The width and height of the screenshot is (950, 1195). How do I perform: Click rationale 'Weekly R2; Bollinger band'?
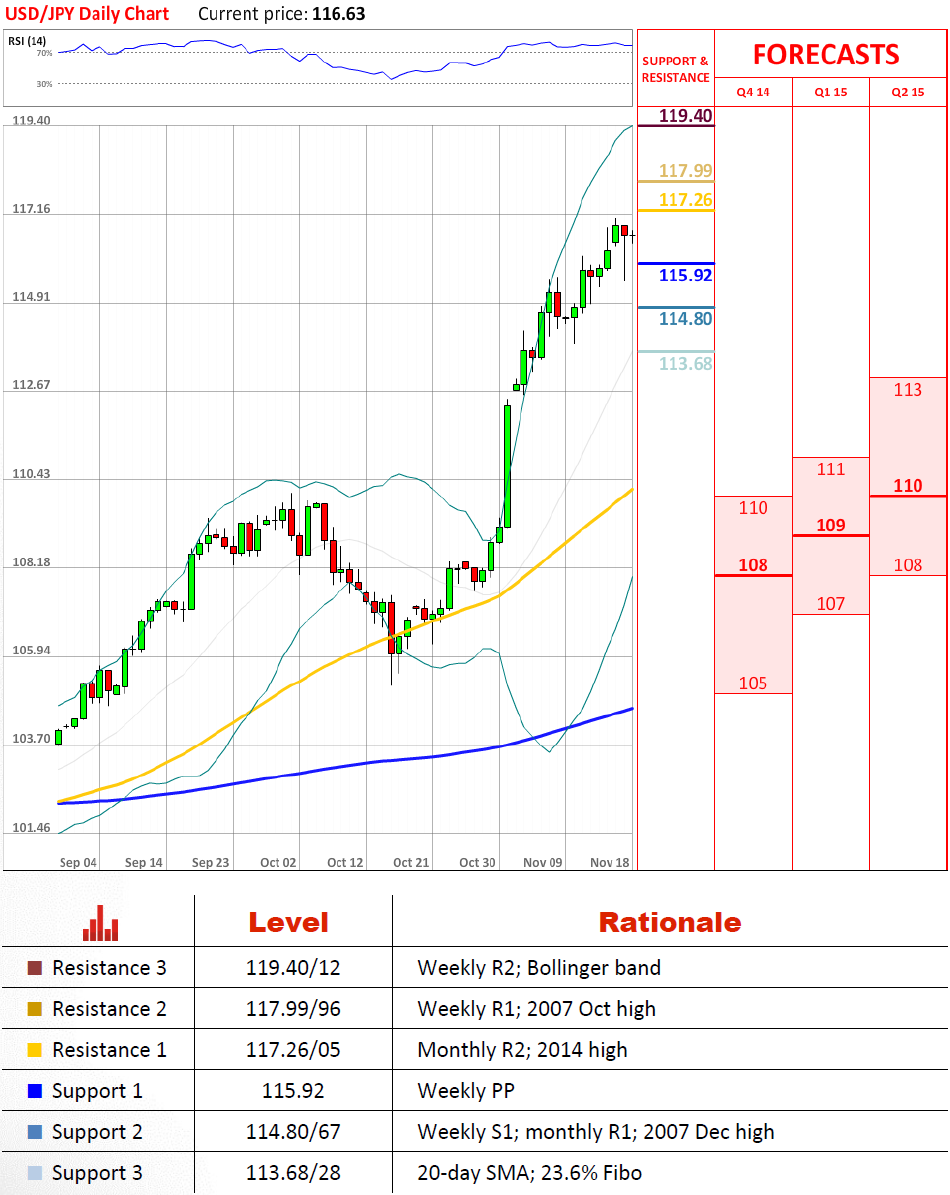click(x=539, y=968)
